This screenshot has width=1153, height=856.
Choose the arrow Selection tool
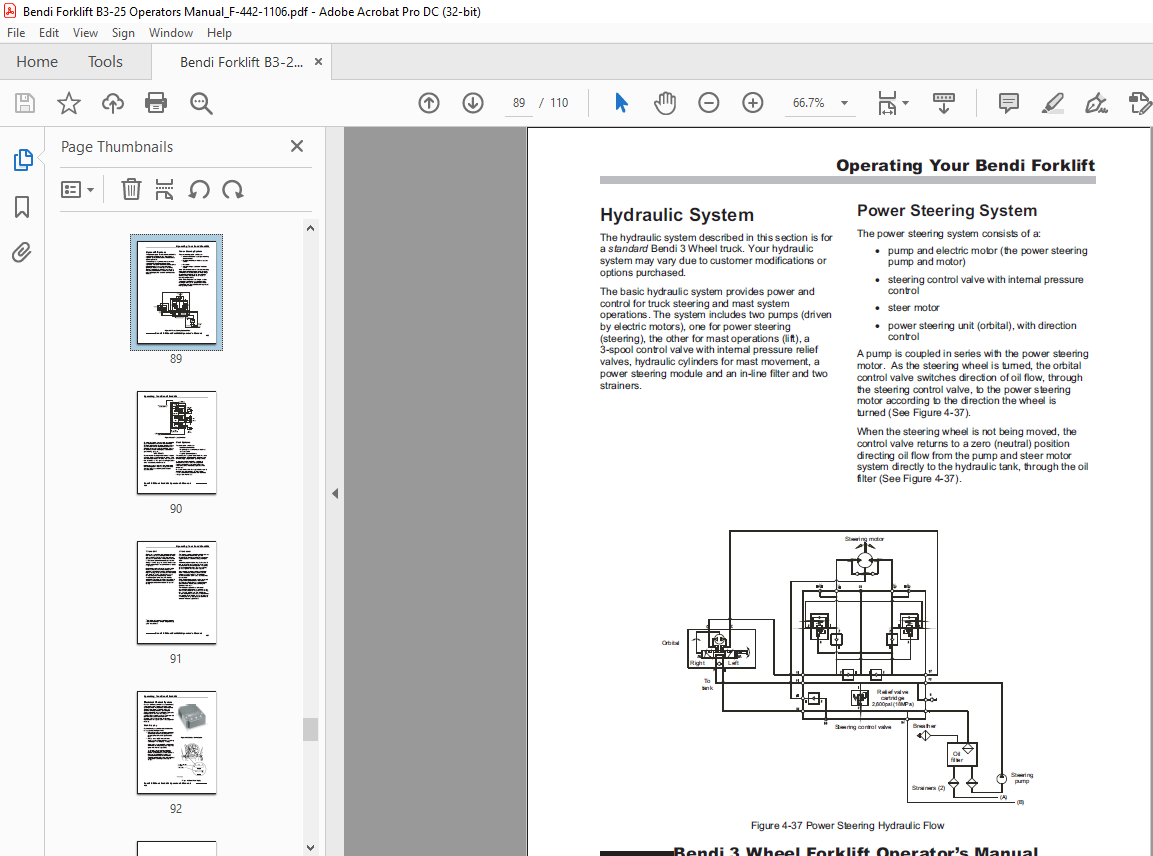(x=621, y=103)
